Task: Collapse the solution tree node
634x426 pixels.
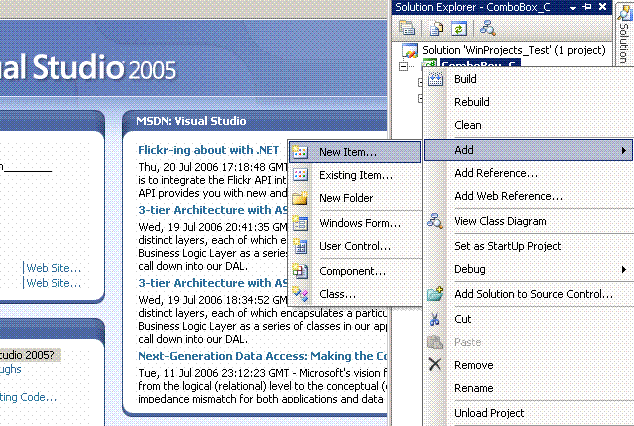Action: click(x=403, y=66)
